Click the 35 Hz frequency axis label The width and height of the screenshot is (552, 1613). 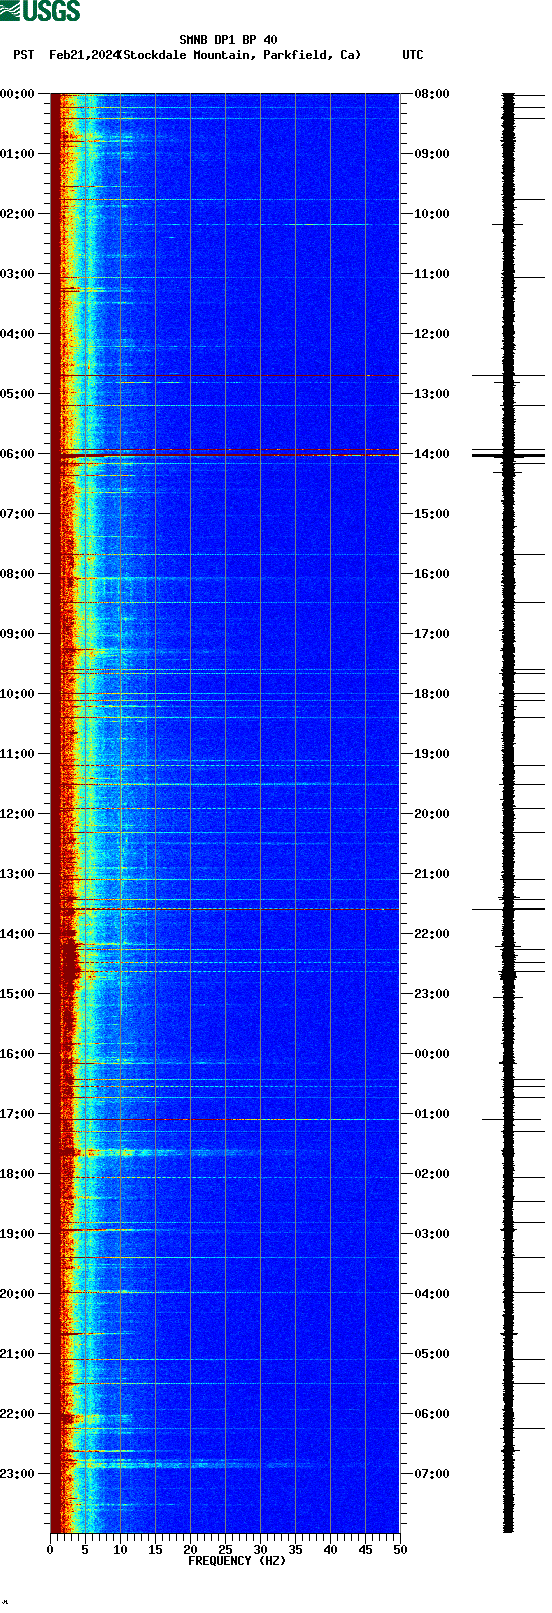(x=295, y=1549)
